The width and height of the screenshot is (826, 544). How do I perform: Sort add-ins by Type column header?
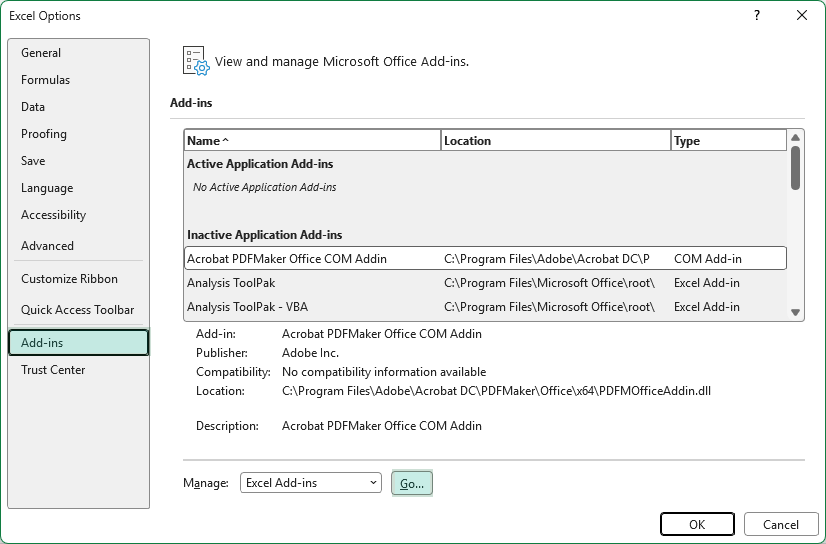[729, 141]
